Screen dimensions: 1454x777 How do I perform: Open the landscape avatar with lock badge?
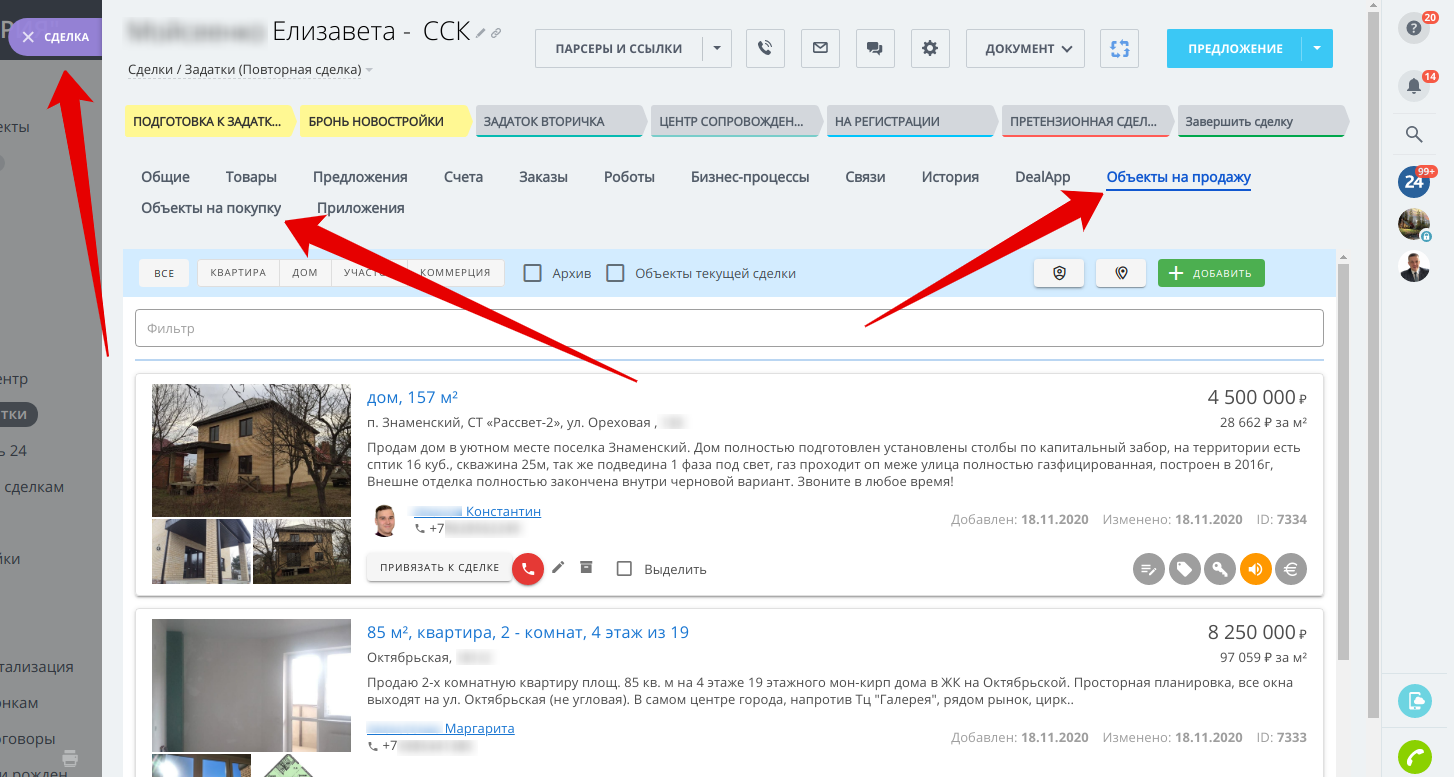coord(1413,224)
